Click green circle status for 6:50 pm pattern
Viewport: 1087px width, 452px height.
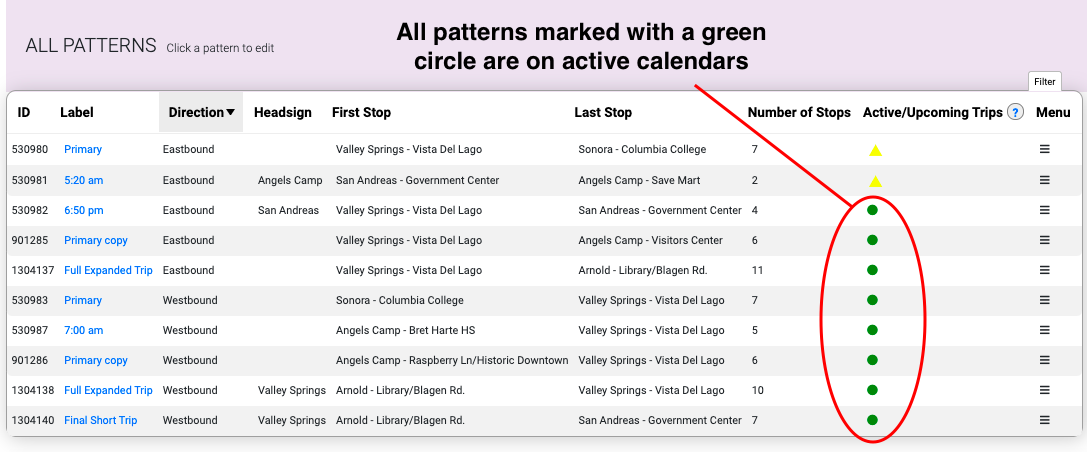tap(872, 210)
